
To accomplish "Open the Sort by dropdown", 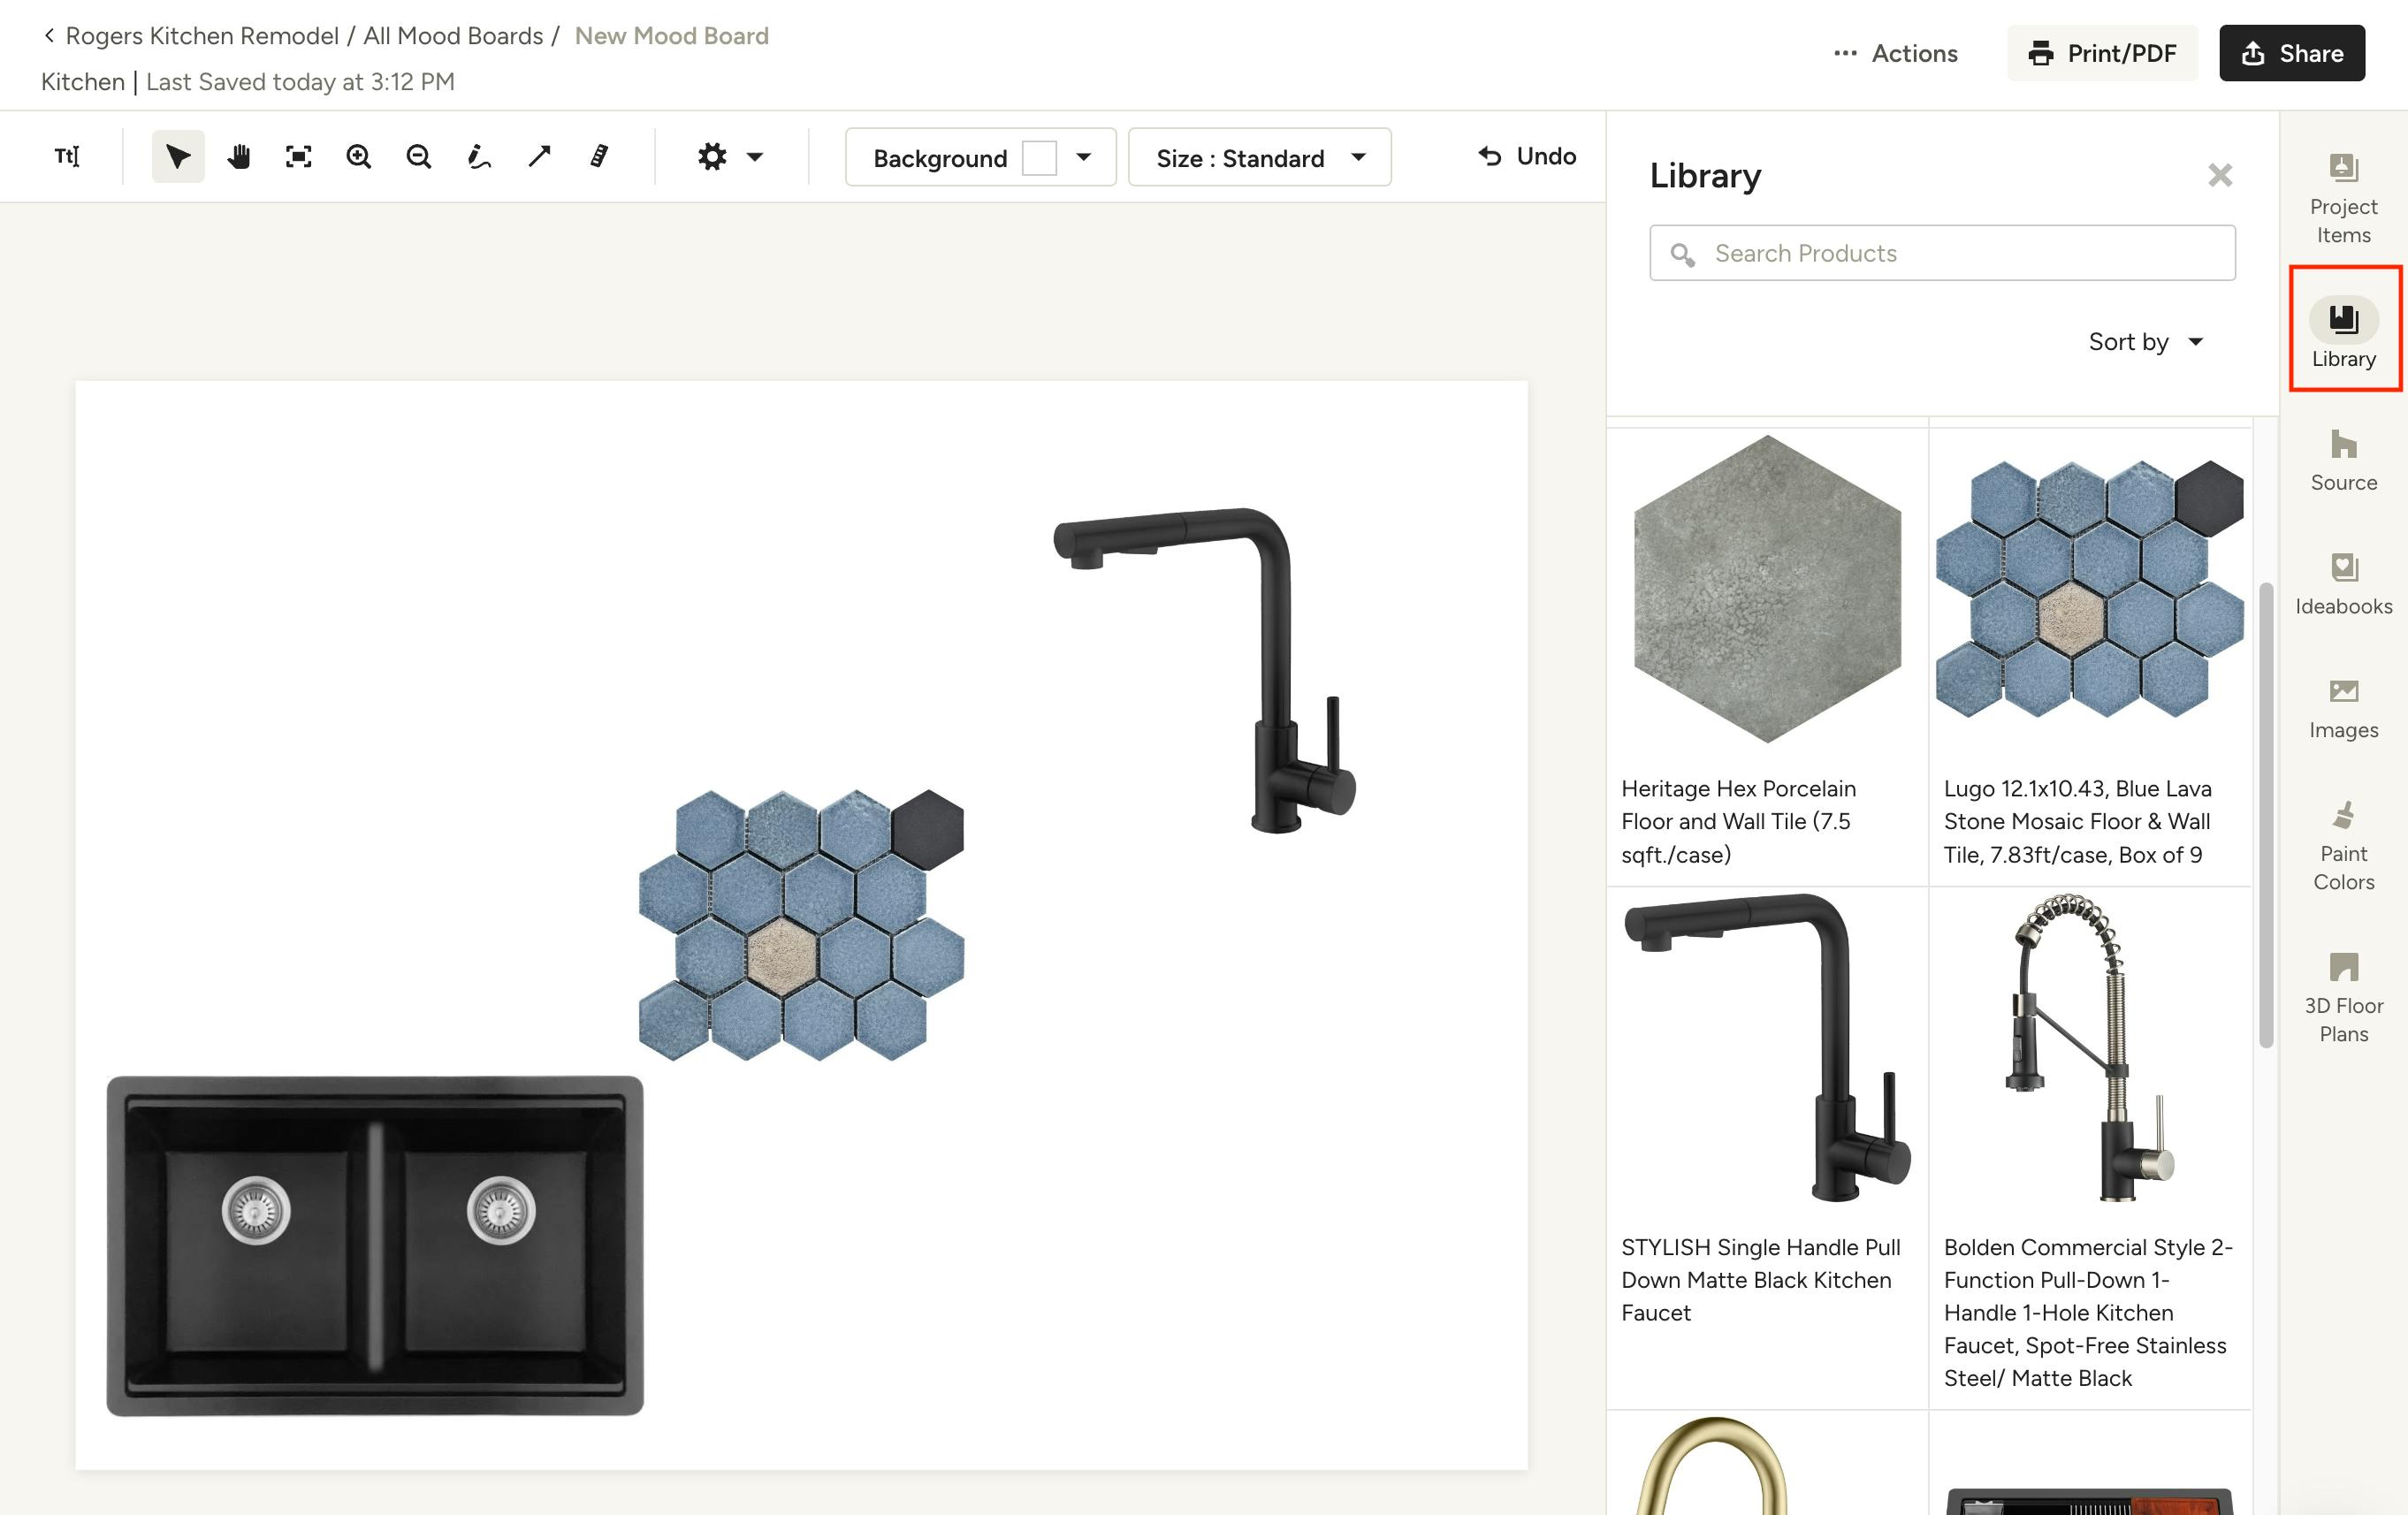I will (2146, 342).
